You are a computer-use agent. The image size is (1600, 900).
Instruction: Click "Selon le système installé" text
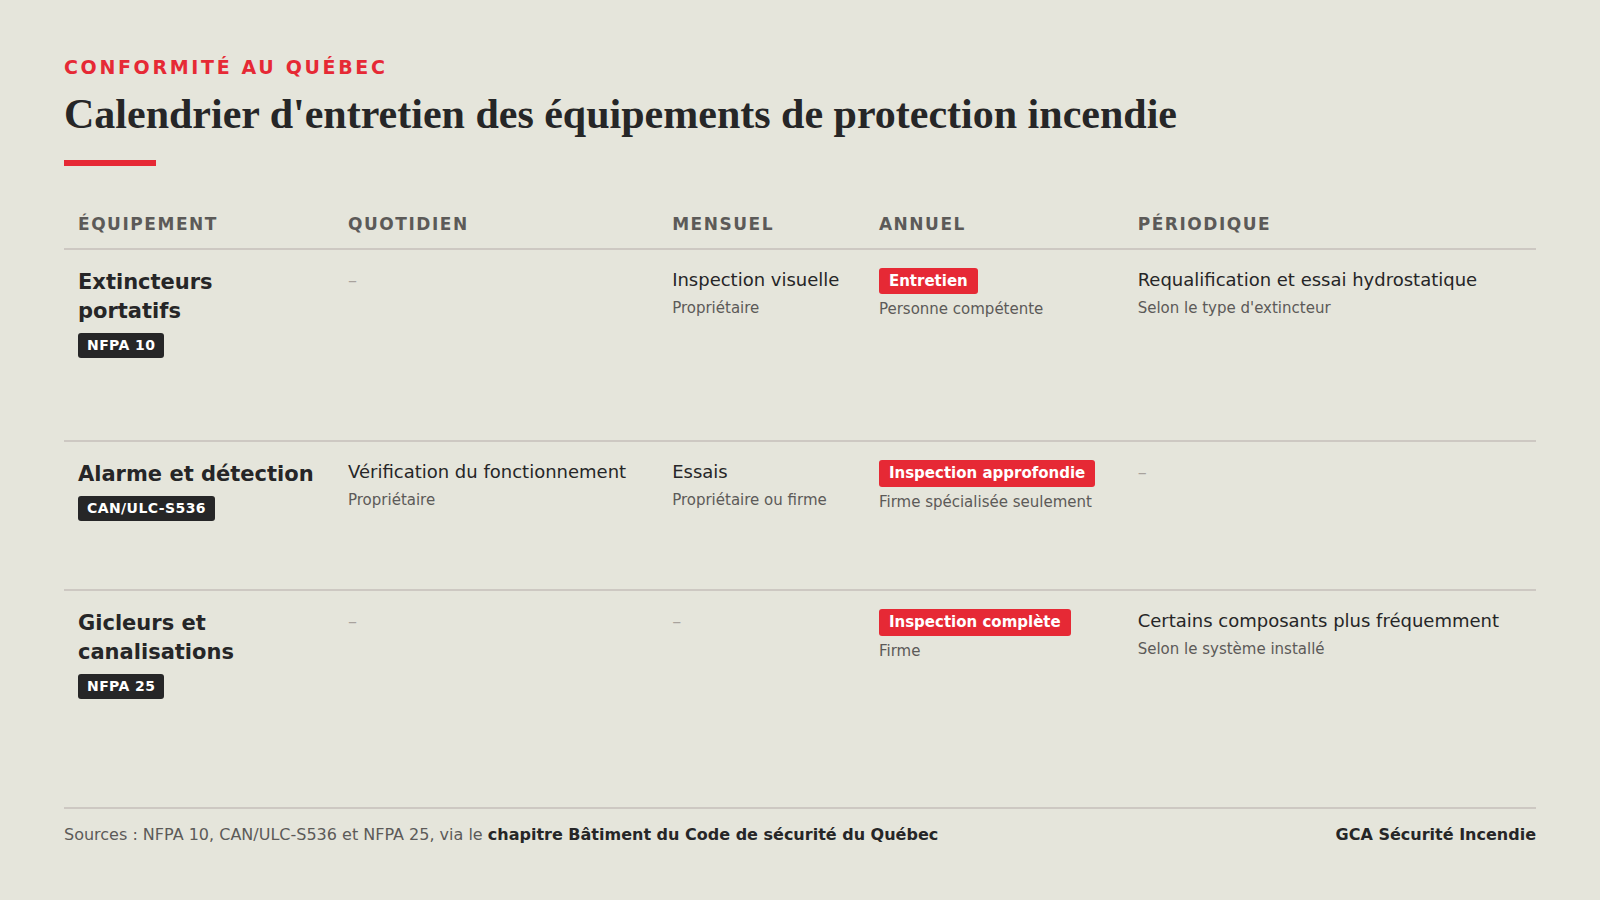(1231, 649)
